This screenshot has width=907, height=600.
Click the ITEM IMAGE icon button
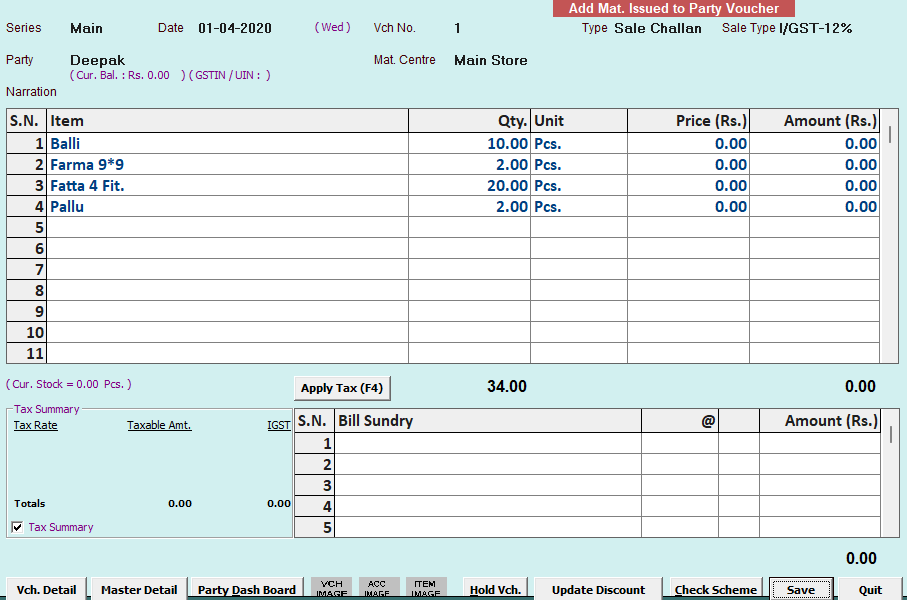425,588
